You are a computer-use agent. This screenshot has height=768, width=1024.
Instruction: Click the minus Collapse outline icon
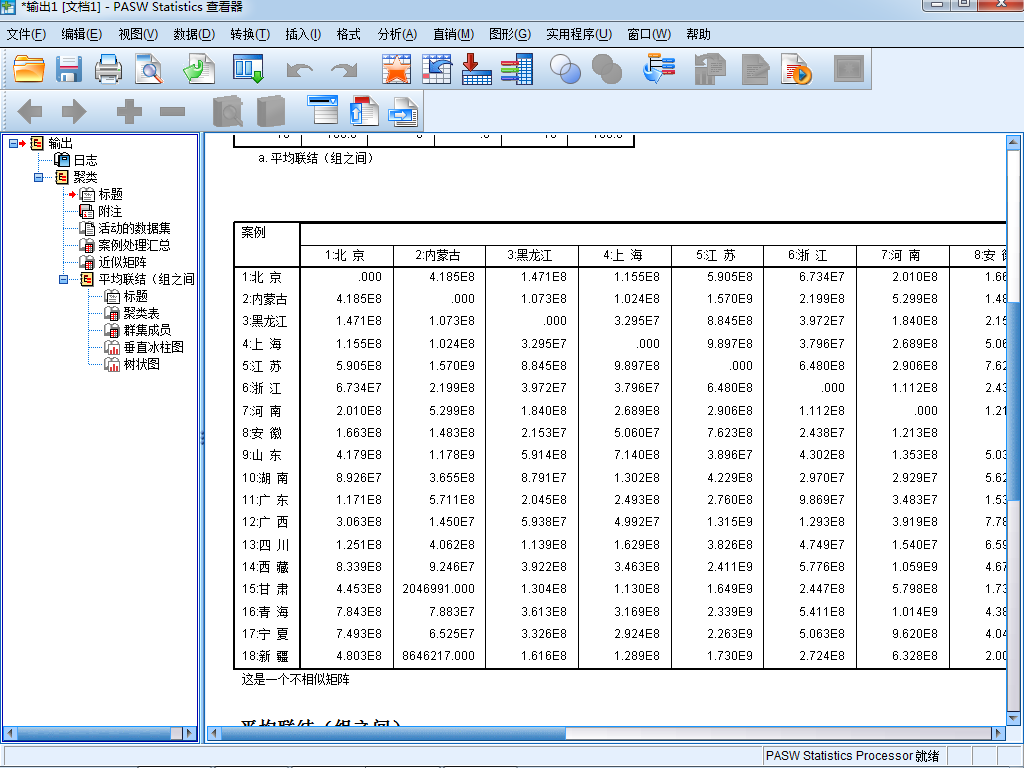point(172,112)
